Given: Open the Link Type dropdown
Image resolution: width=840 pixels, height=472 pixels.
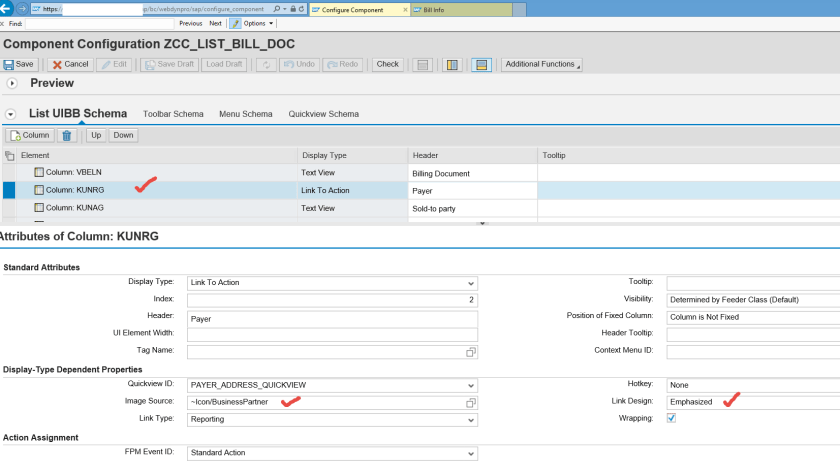Looking at the screenshot, I should tap(471, 419).
